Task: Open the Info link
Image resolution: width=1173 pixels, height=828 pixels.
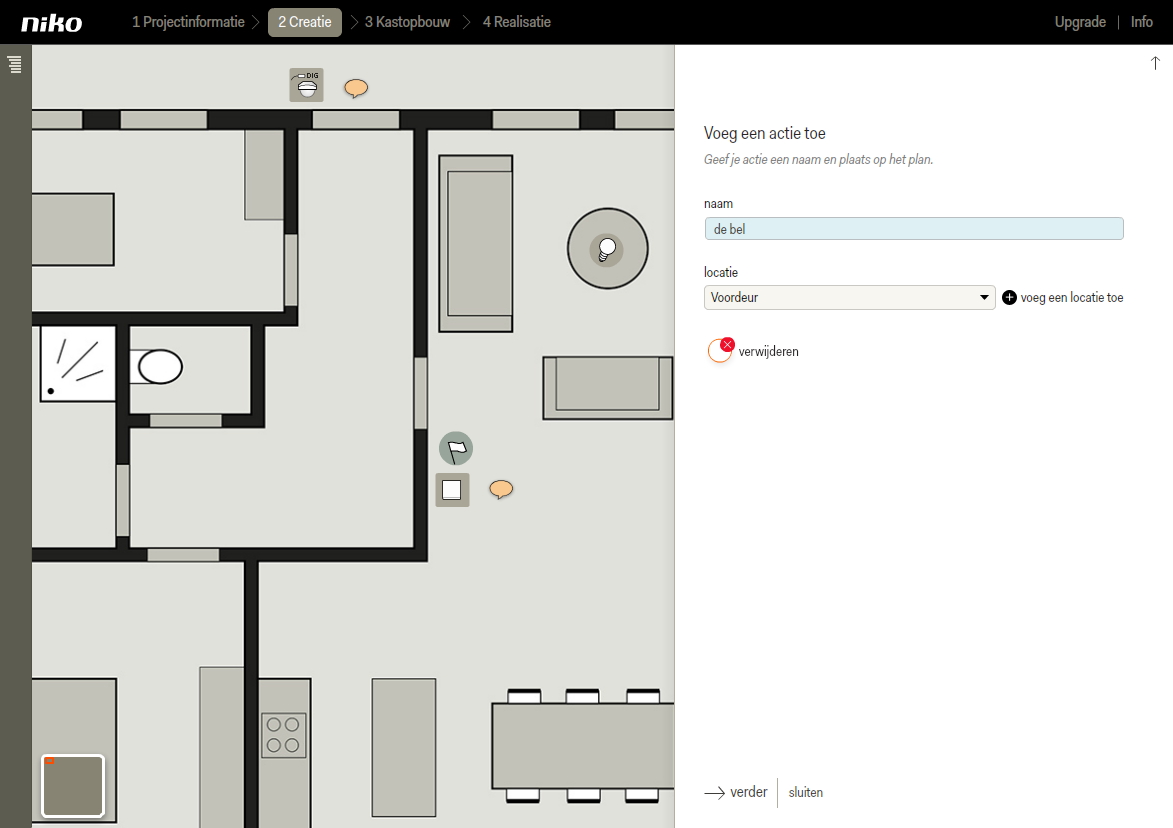Action: (x=1142, y=22)
